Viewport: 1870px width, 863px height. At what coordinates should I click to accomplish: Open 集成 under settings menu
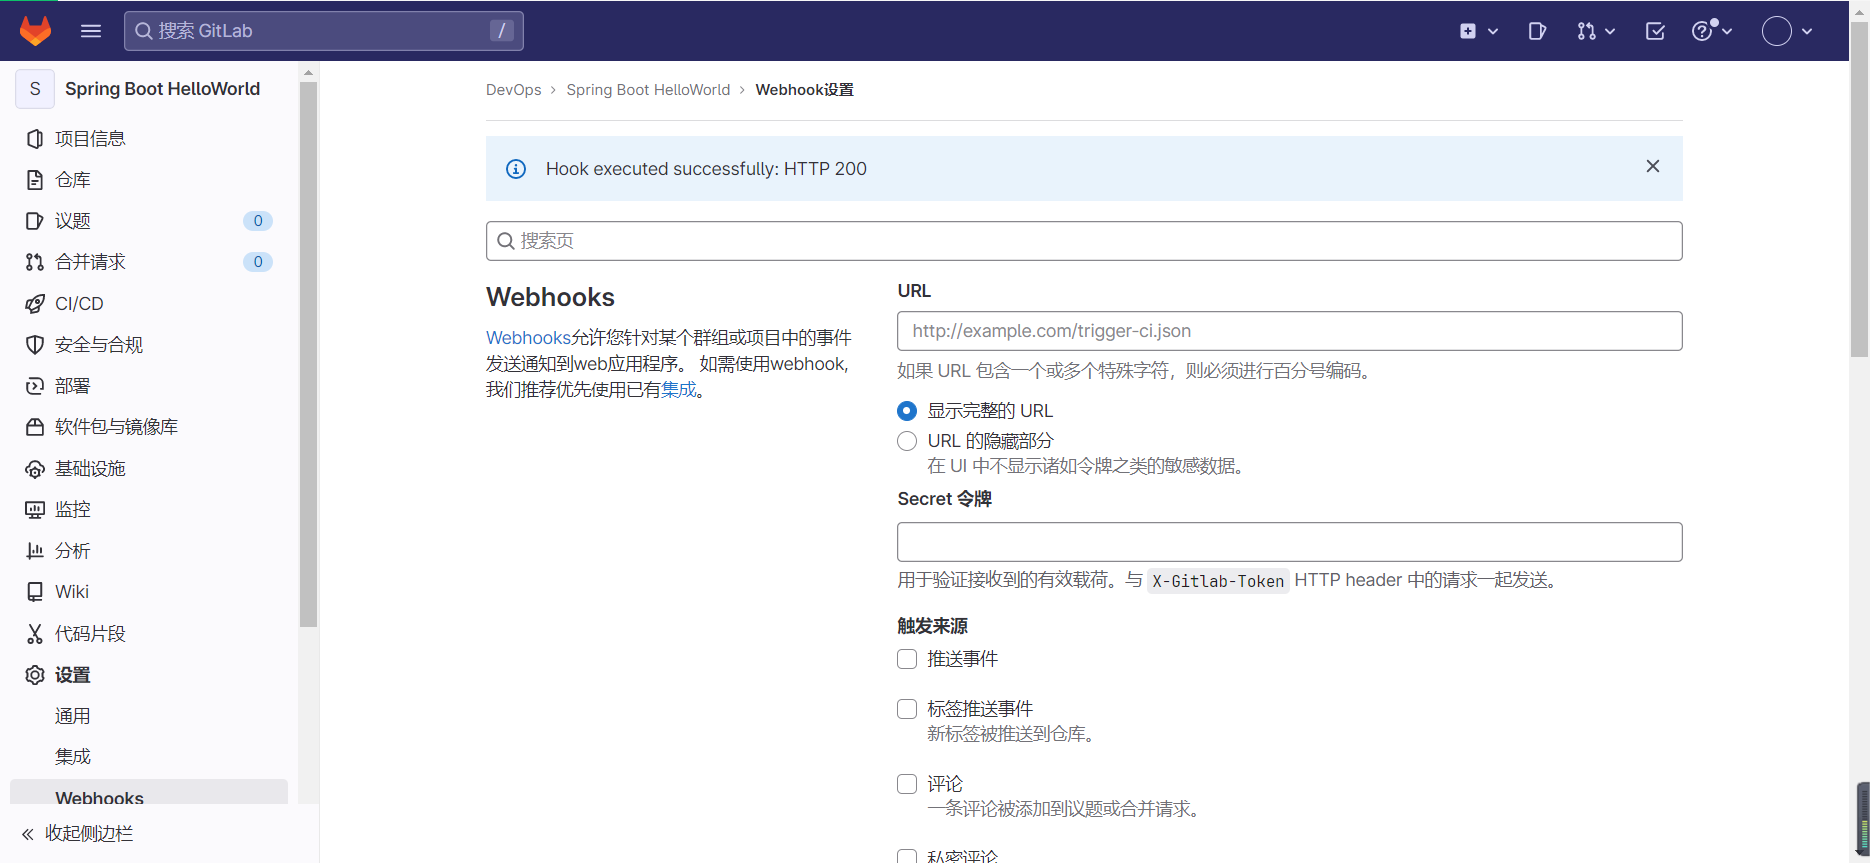click(x=73, y=757)
